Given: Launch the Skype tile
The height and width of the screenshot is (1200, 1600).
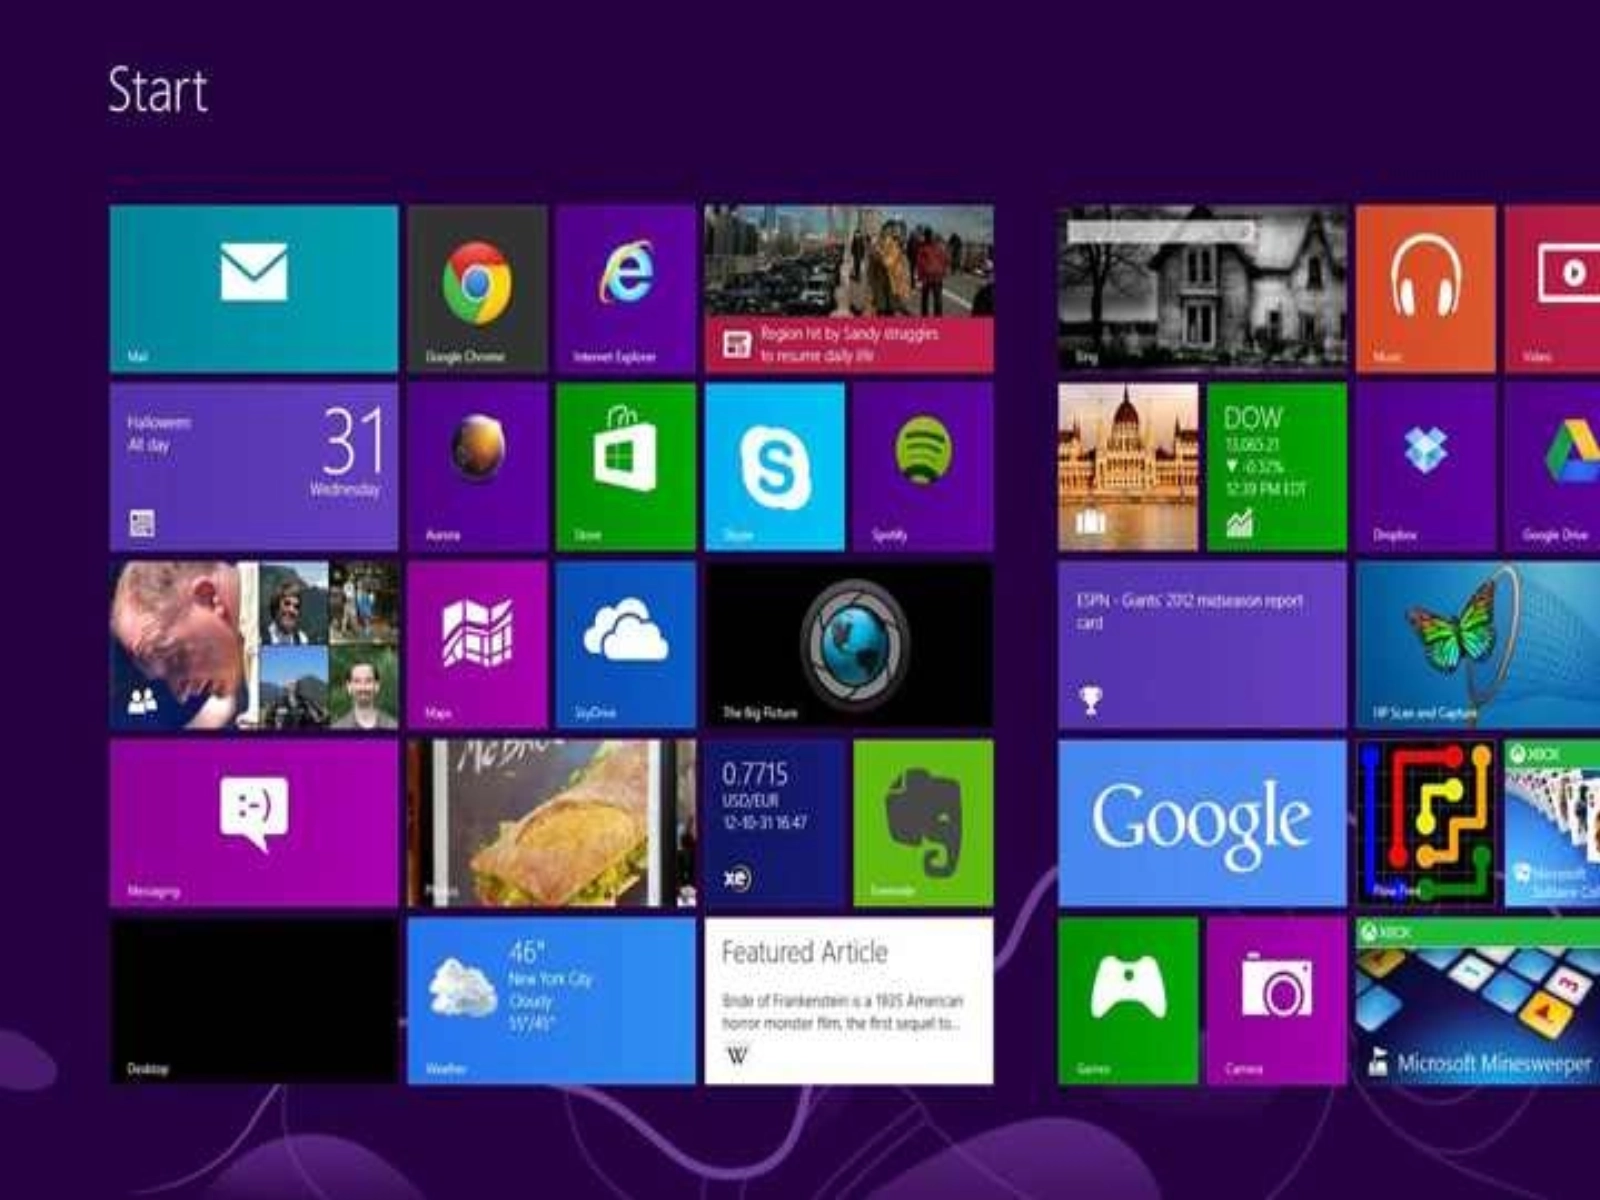Looking at the screenshot, I should [x=774, y=466].
